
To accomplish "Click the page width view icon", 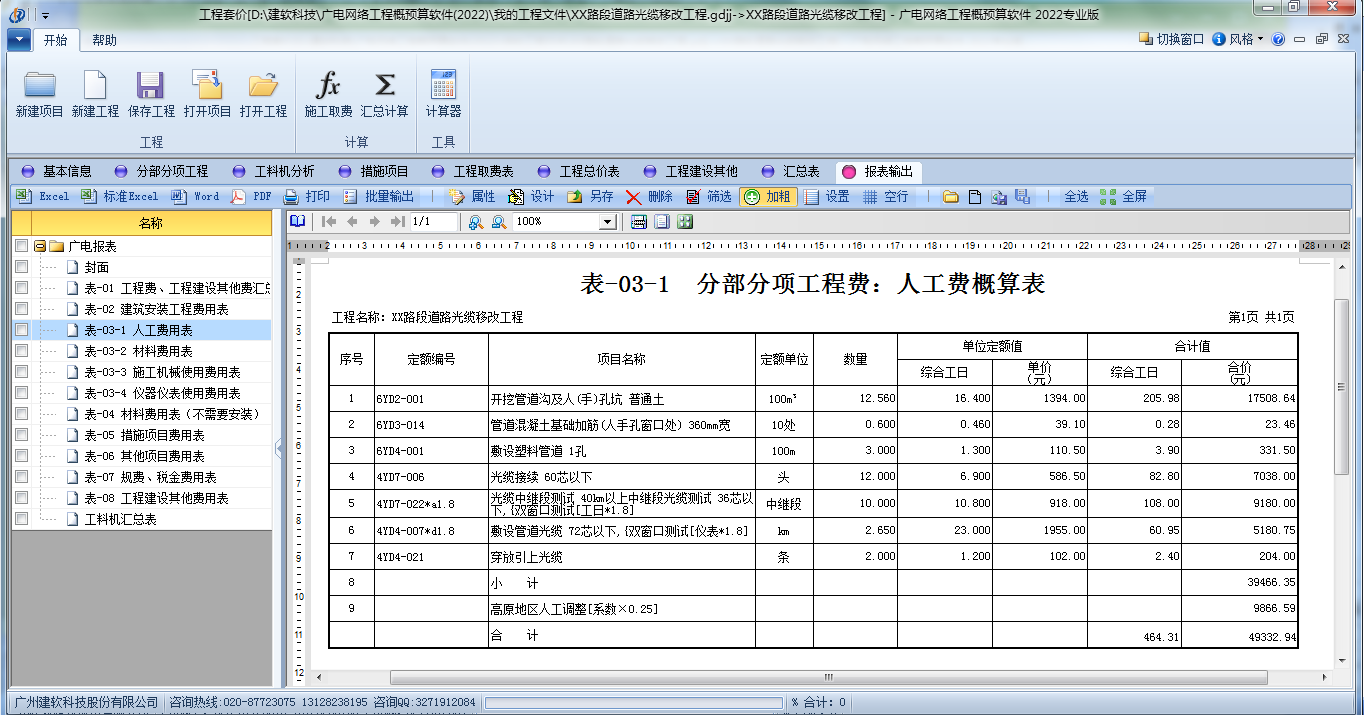I will [639, 222].
